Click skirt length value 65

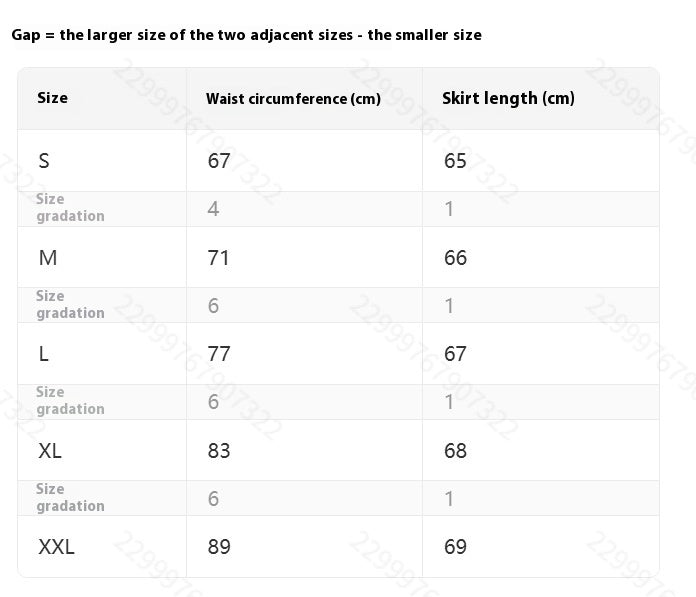tap(455, 161)
